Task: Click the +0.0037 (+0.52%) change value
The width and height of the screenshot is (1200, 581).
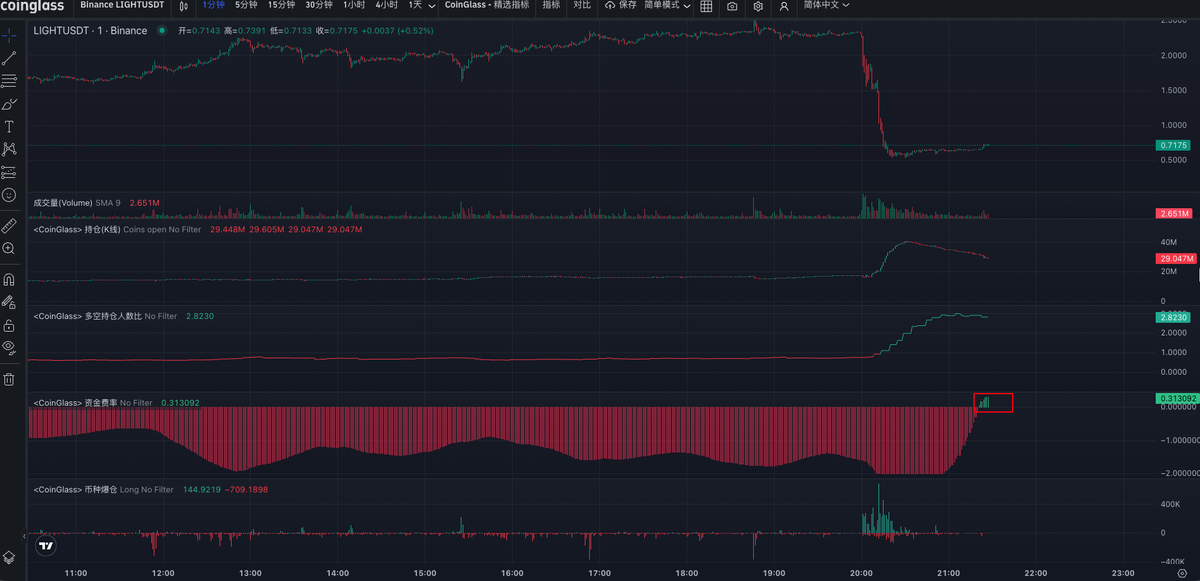Action: click(396, 31)
